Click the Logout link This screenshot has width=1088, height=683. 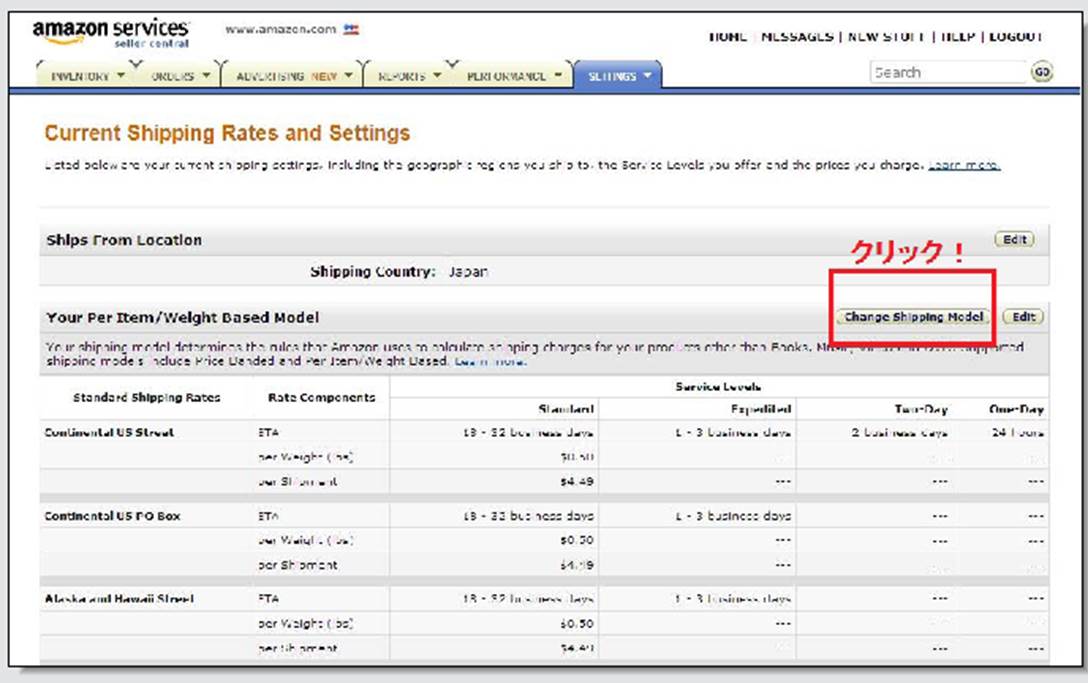[x=1015, y=37]
